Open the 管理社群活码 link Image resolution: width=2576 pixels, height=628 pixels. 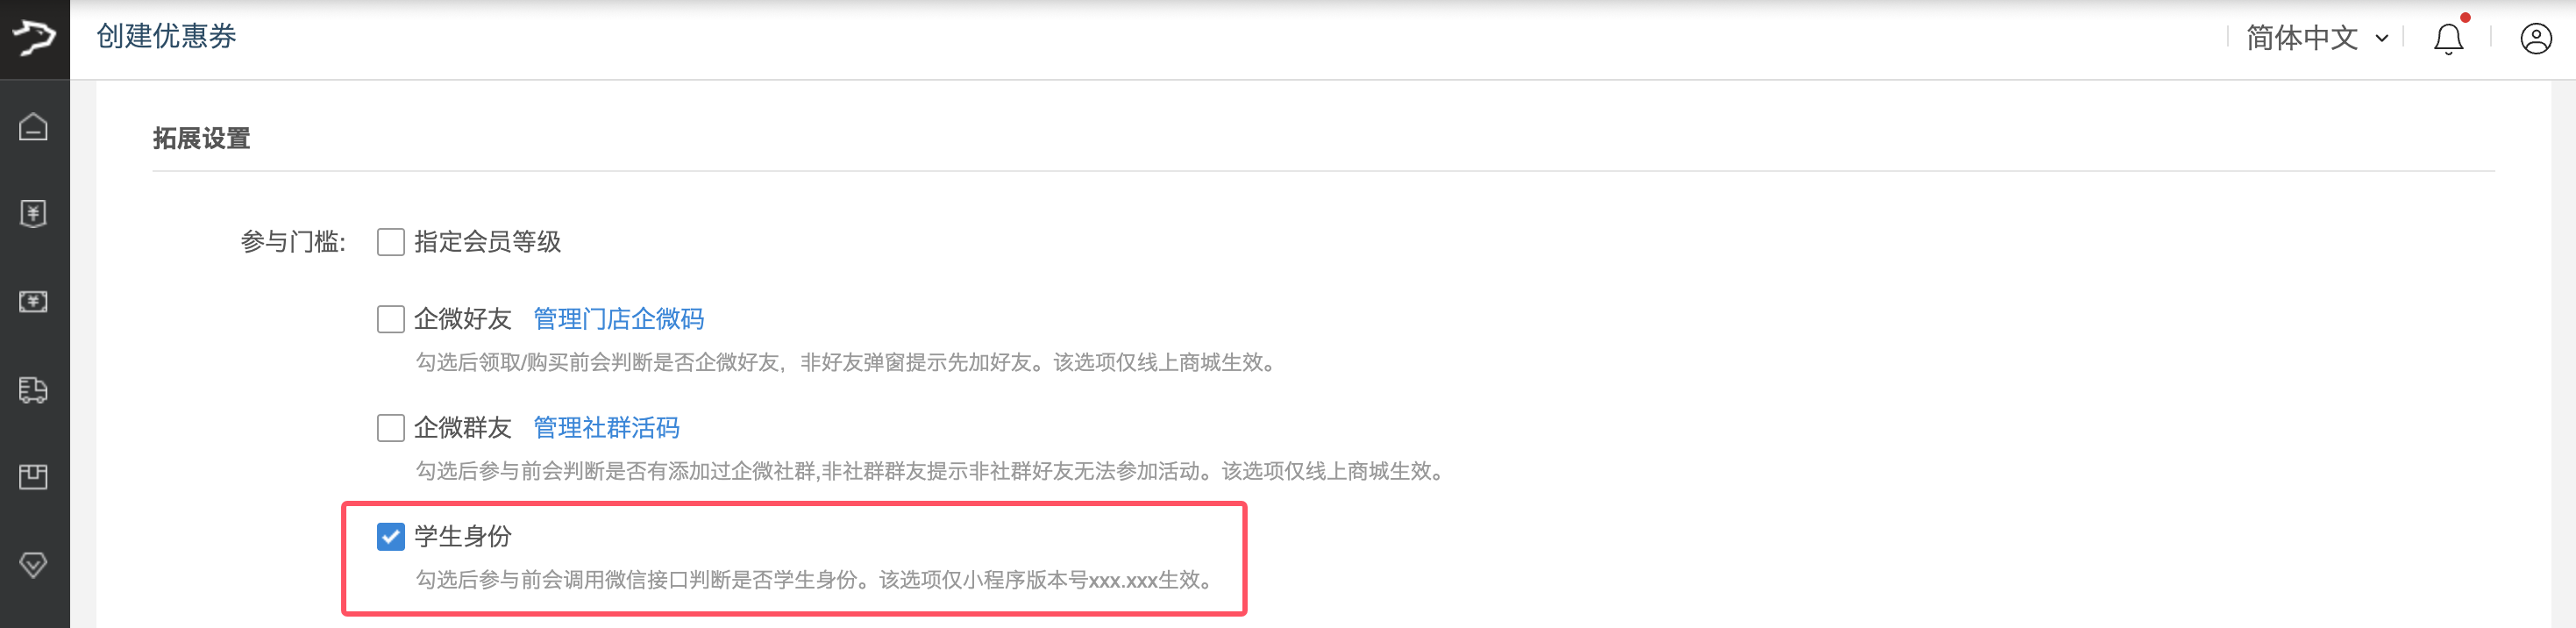pyautogui.click(x=606, y=428)
